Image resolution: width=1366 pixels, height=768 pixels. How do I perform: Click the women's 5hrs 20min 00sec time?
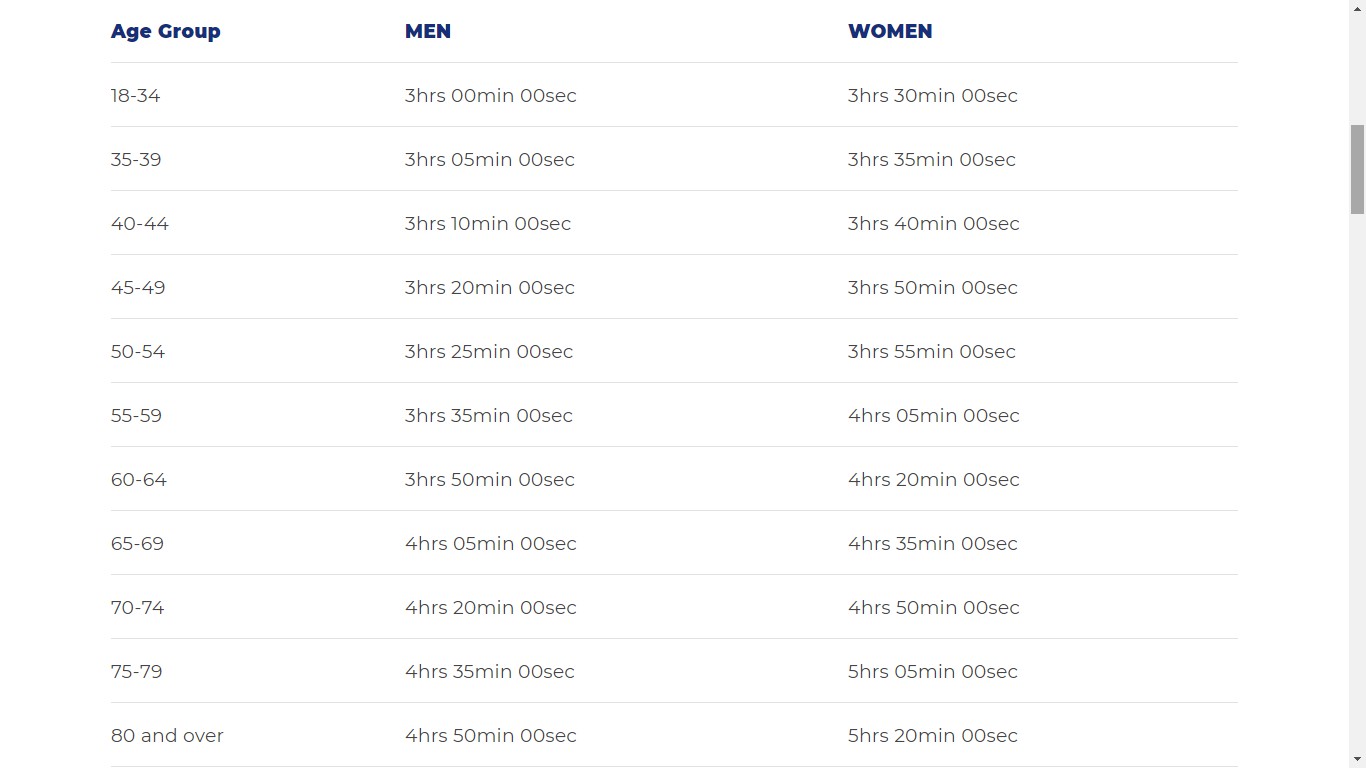point(933,736)
